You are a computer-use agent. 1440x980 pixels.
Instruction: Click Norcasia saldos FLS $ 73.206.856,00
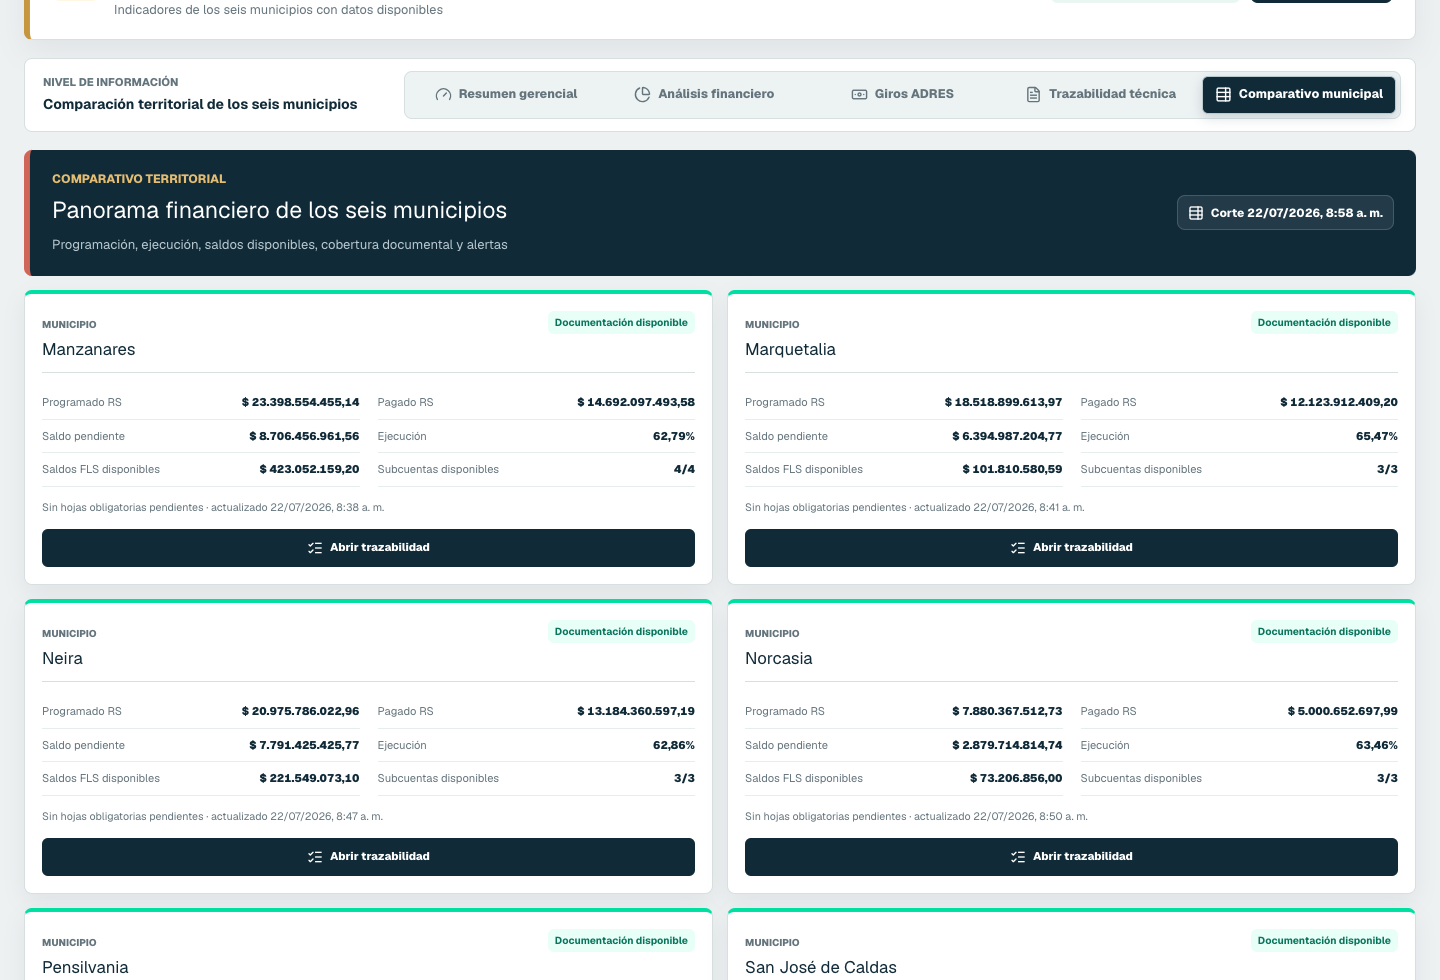1016,778
